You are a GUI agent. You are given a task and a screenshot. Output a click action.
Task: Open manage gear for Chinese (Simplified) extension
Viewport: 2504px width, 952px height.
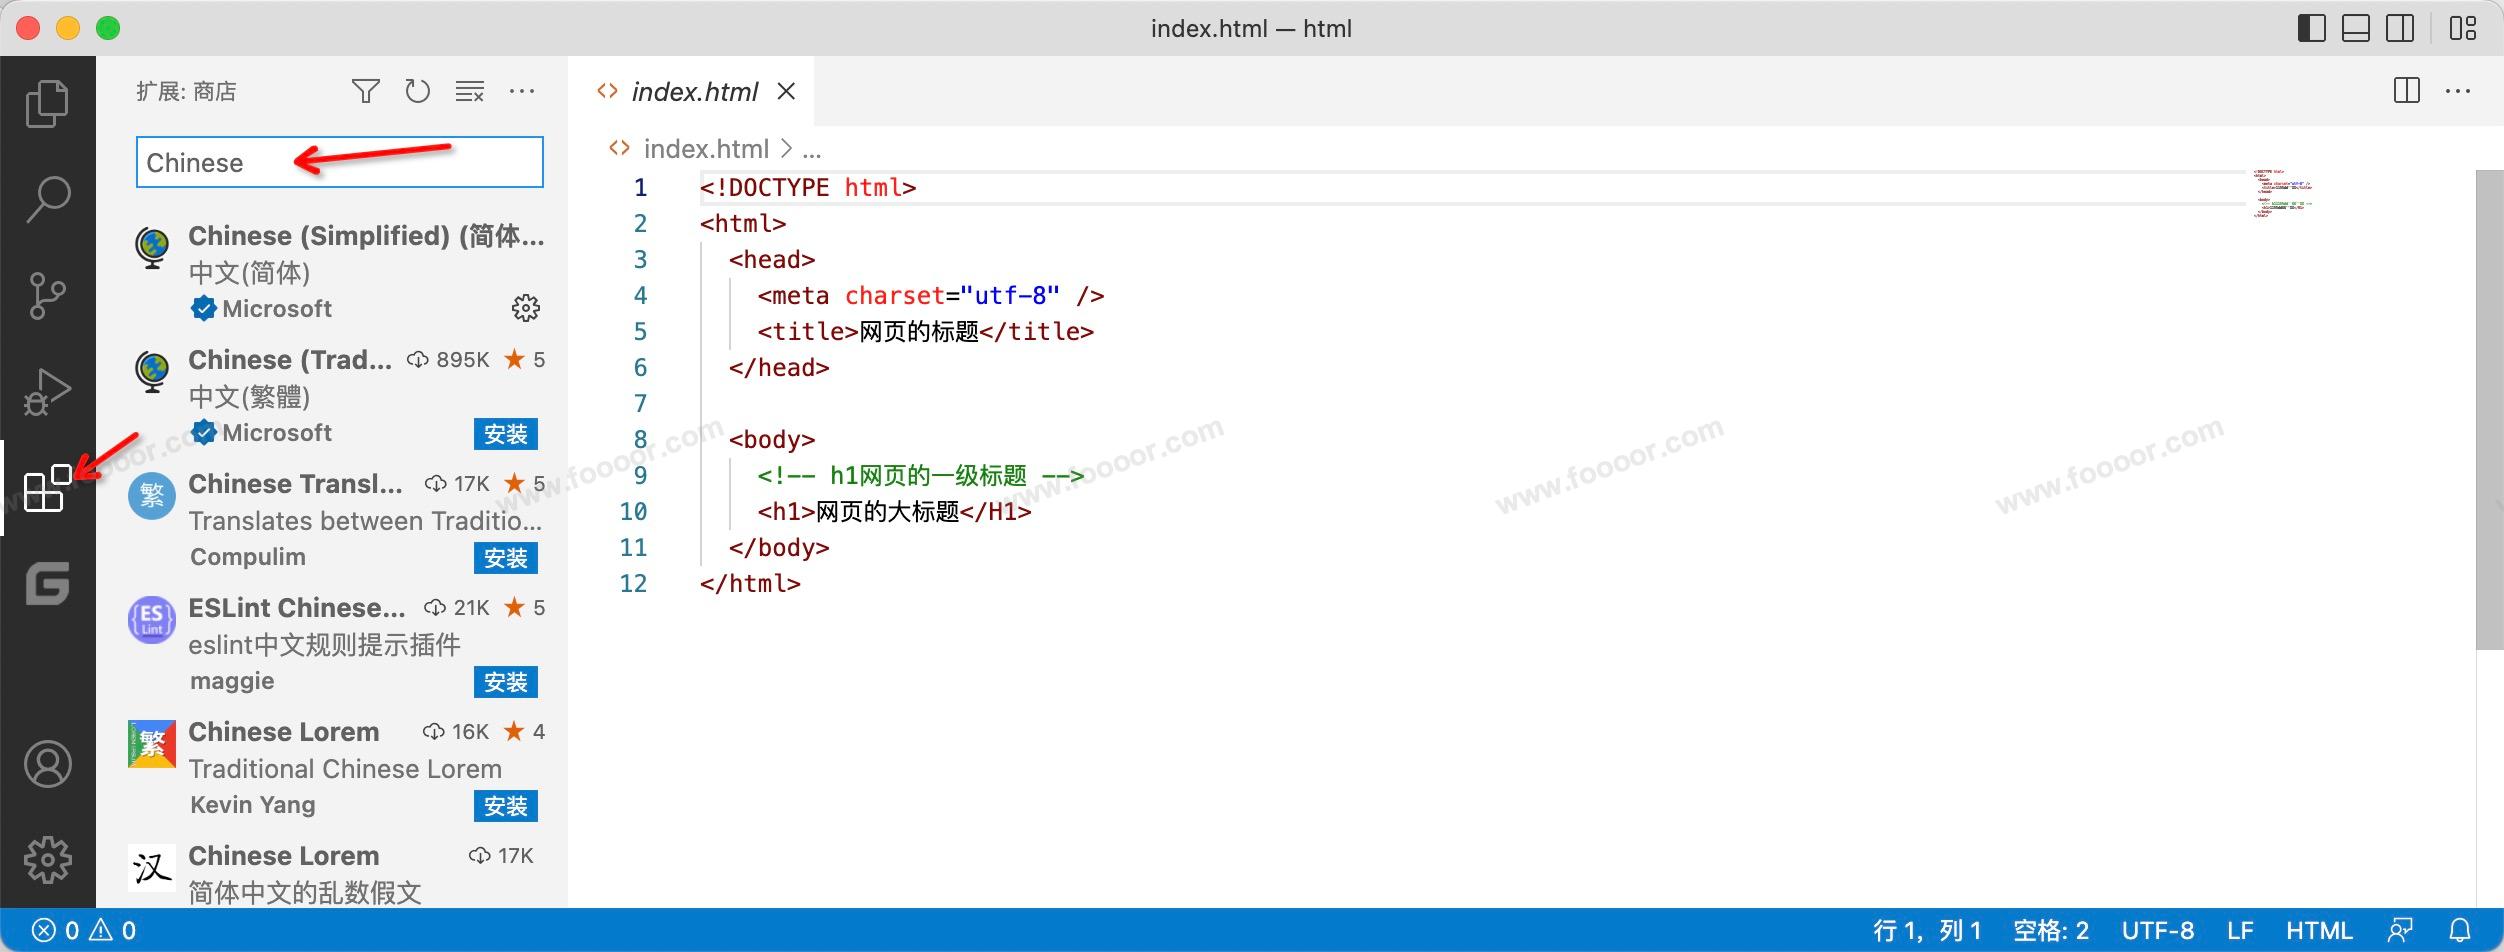[x=525, y=308]
